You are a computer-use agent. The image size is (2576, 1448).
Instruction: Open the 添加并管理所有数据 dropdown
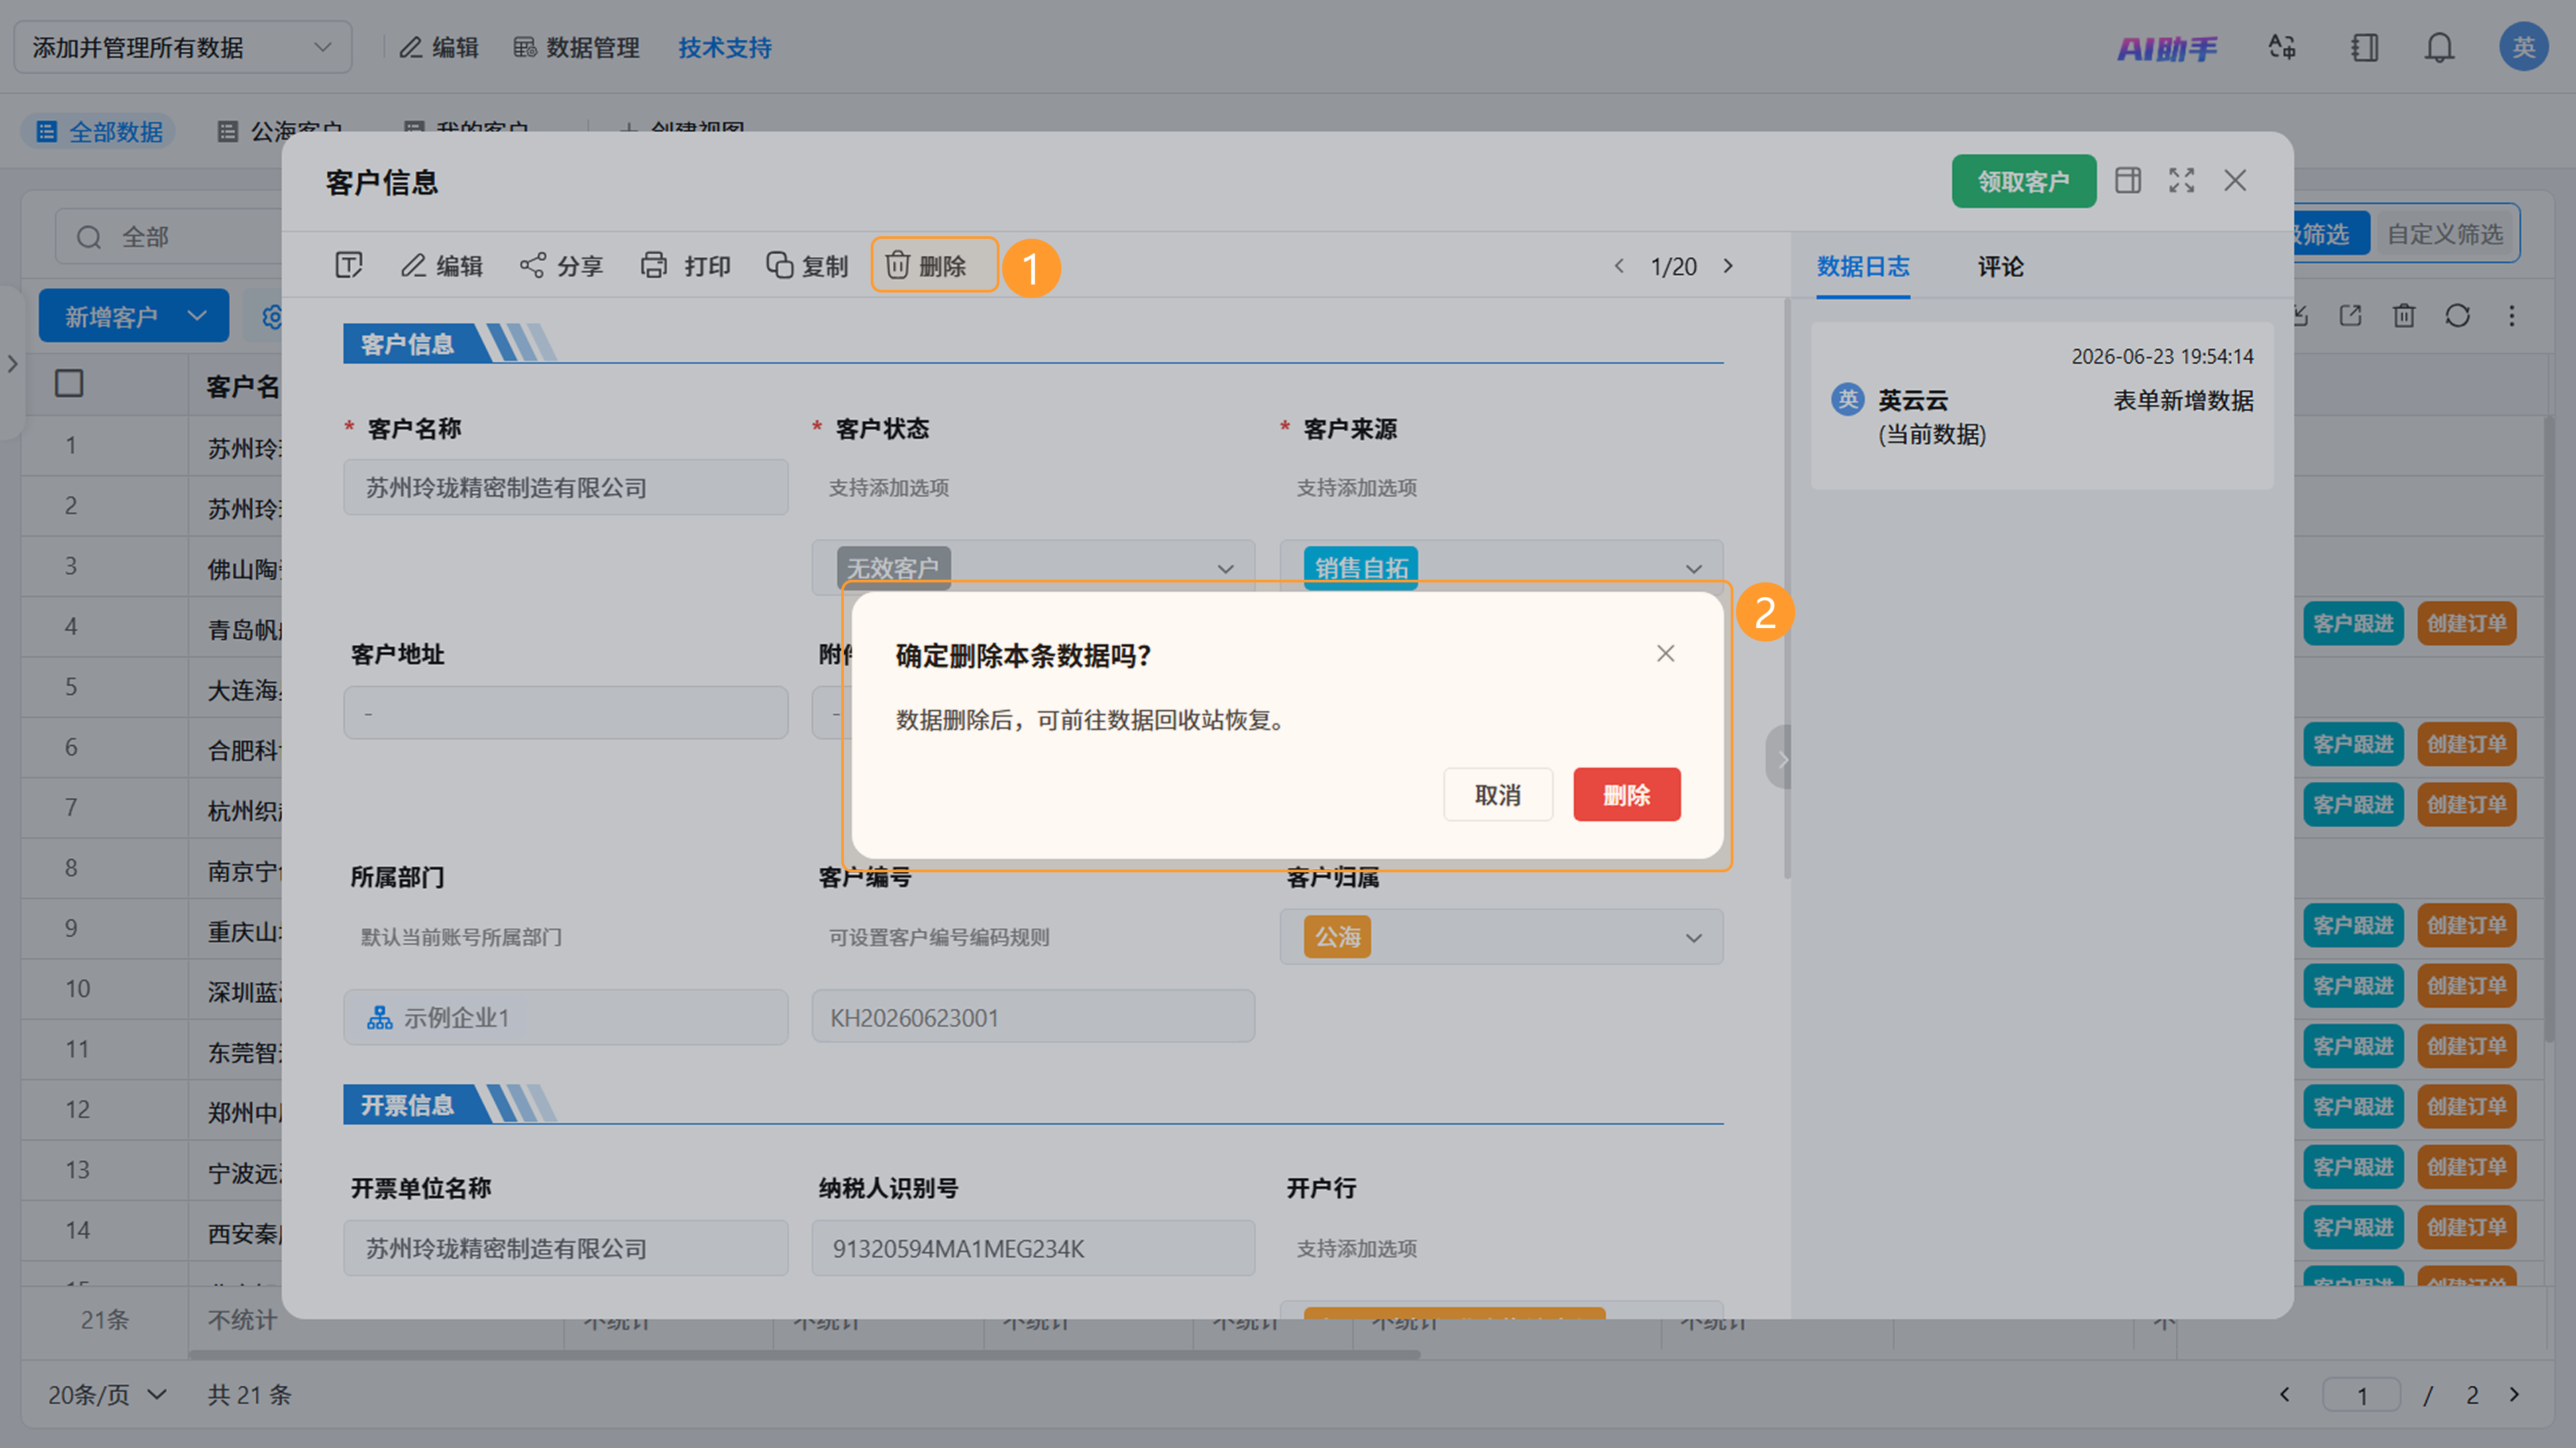(x=183, y=47)
